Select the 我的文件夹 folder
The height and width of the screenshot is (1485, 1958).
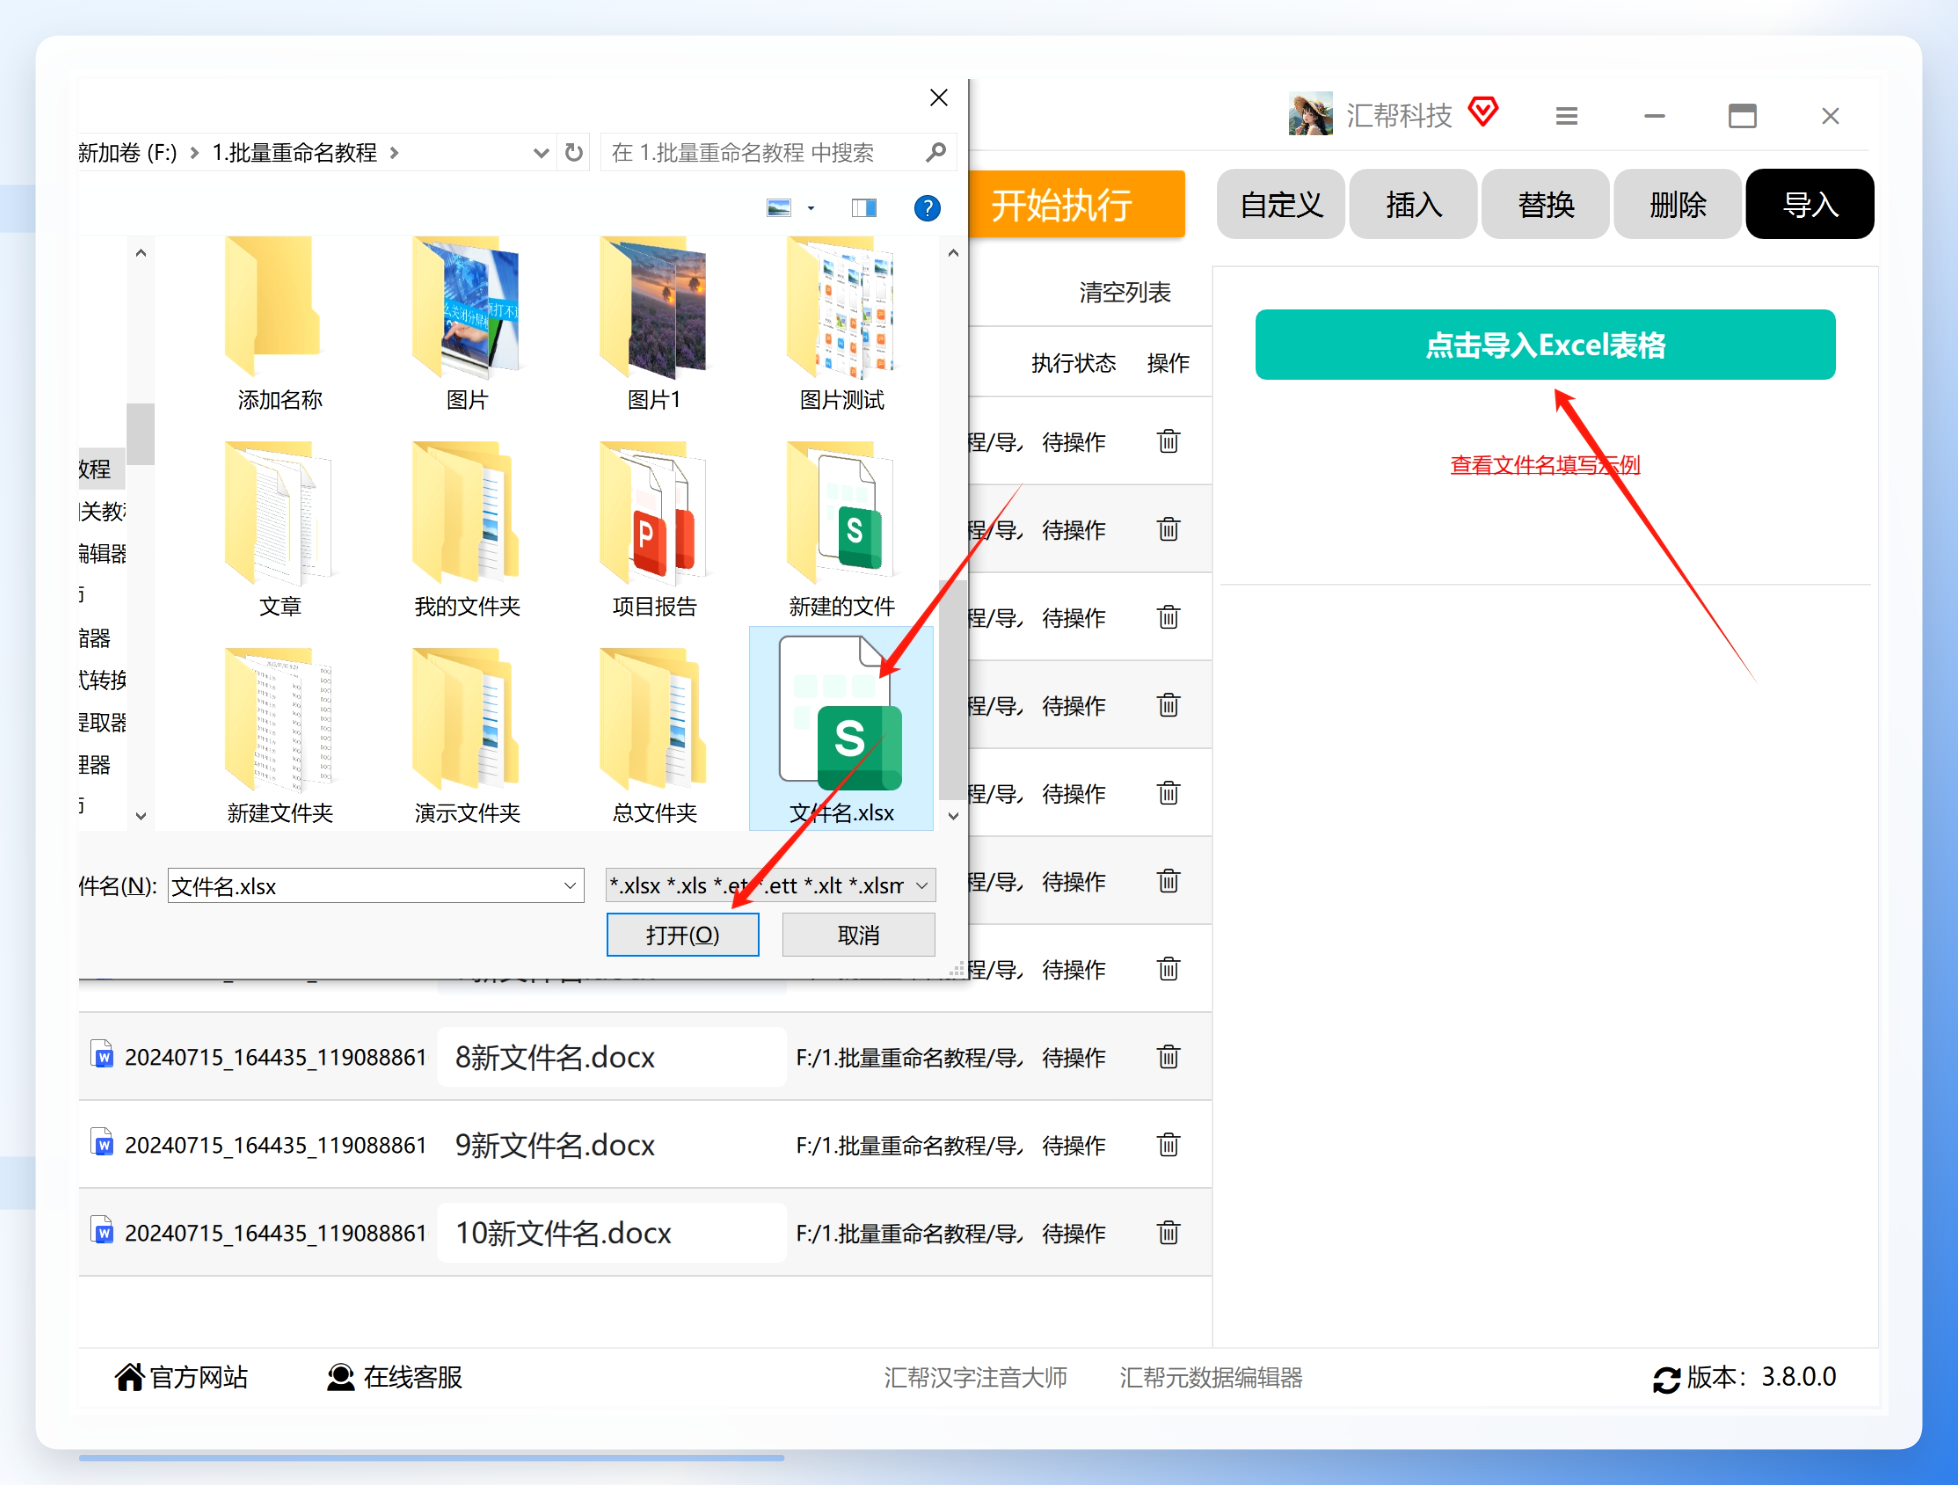point(467,530)
